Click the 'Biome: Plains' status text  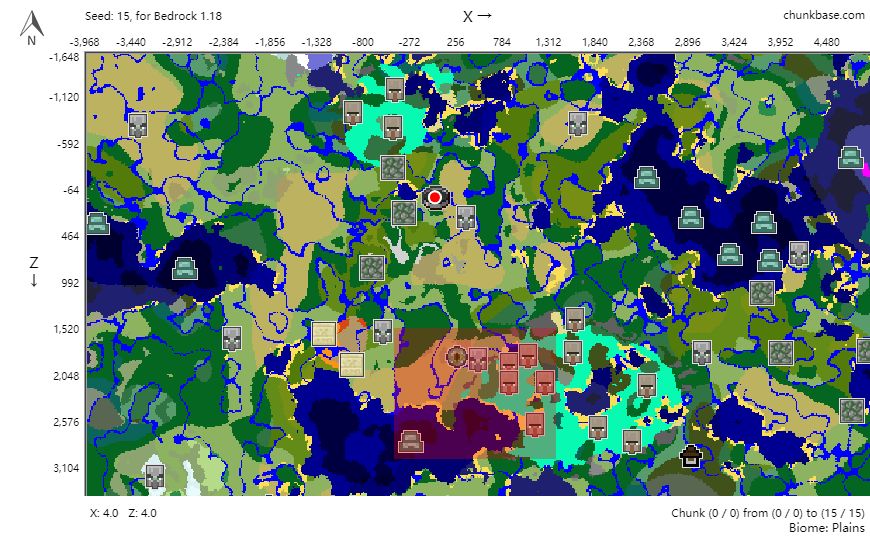pos(827,527)
